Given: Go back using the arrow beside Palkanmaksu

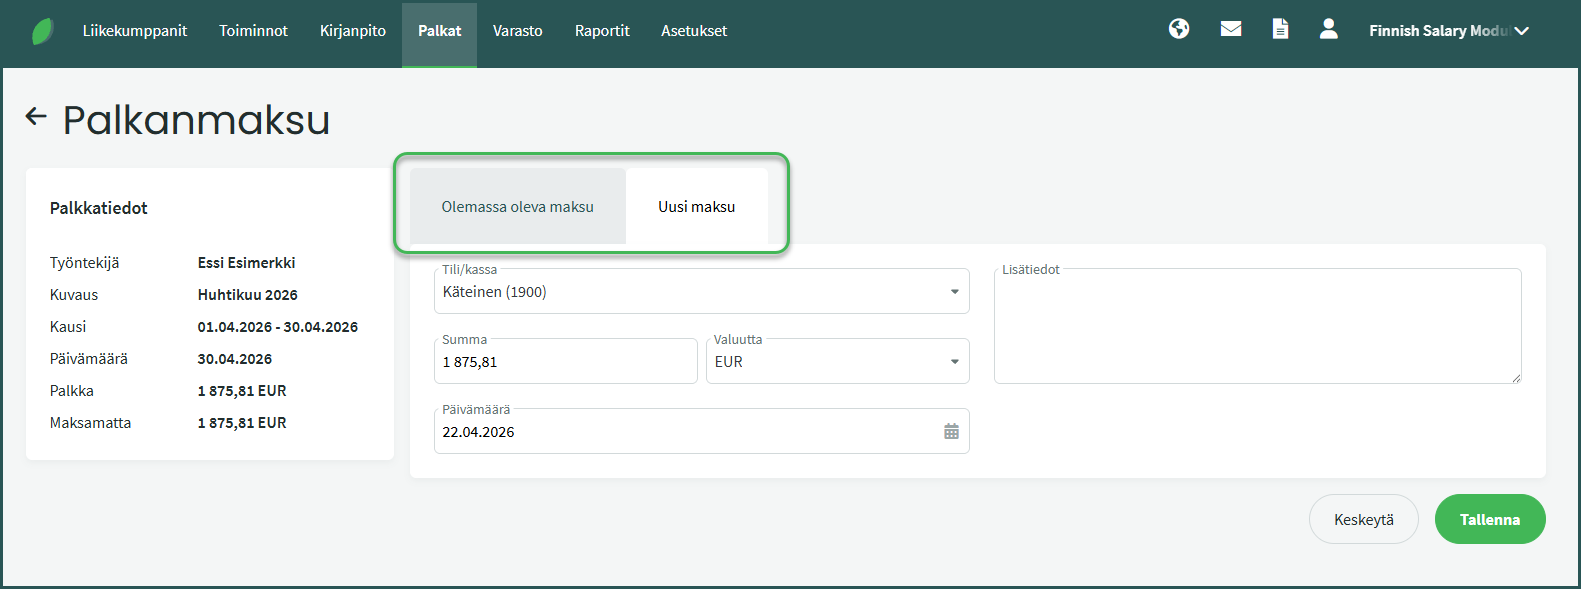Looking at the screenshot, I should [x=36, y=117].
